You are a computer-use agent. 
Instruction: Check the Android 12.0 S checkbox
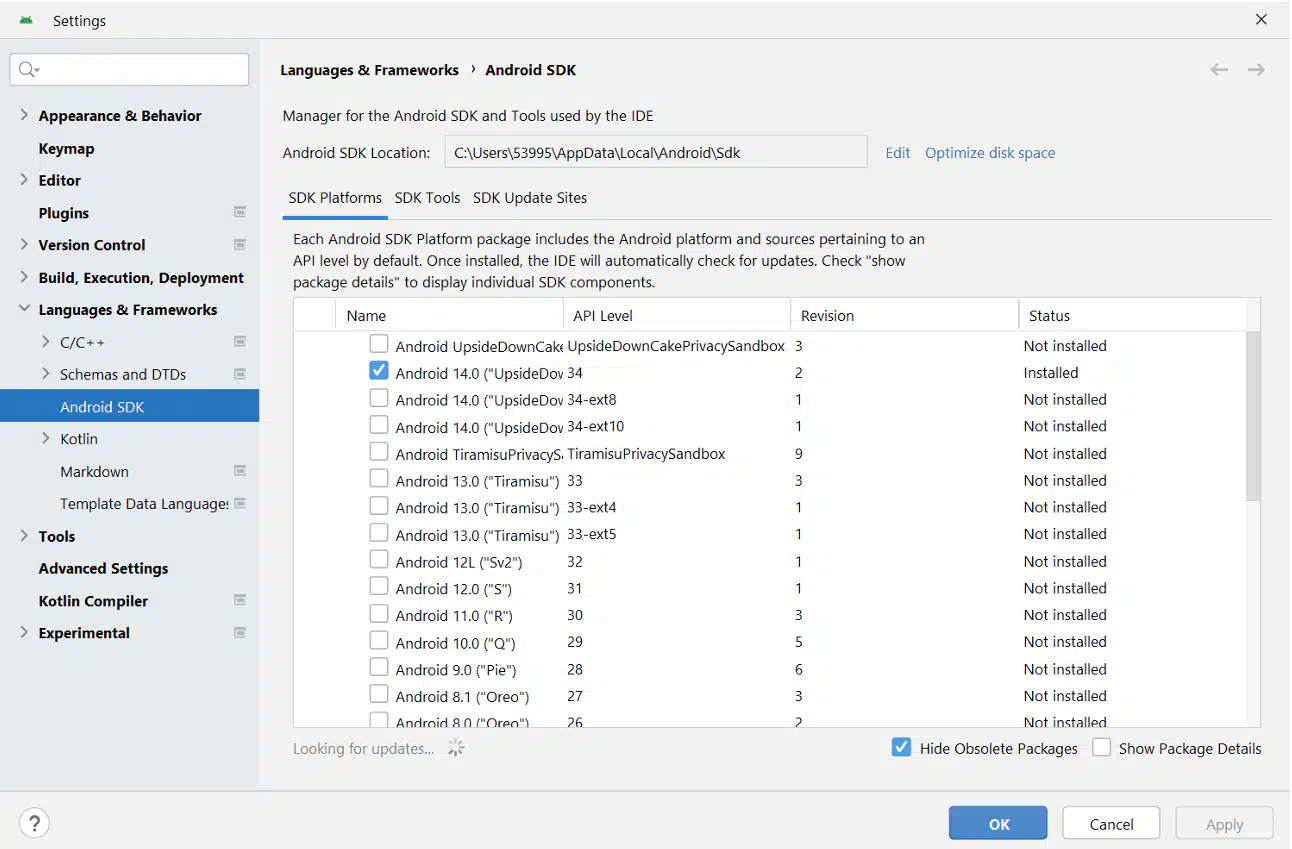[x=379, y=587]
